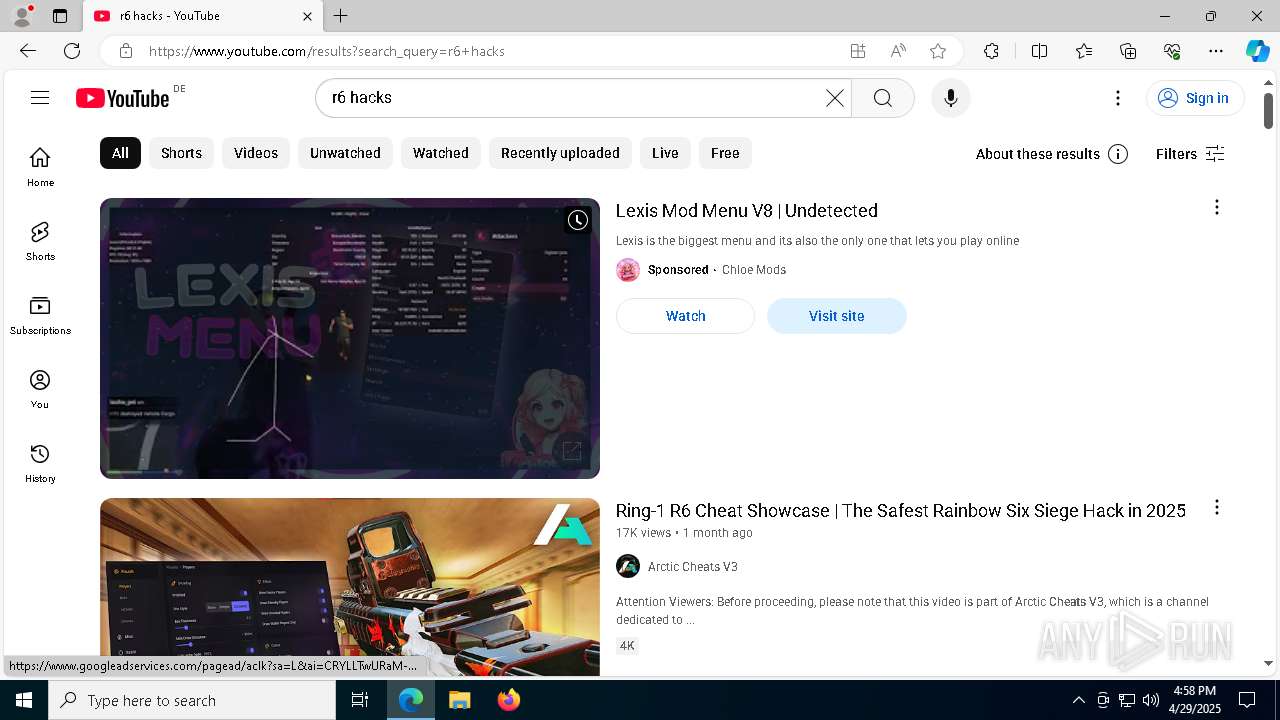Show hidden system tray icons

1078,700
